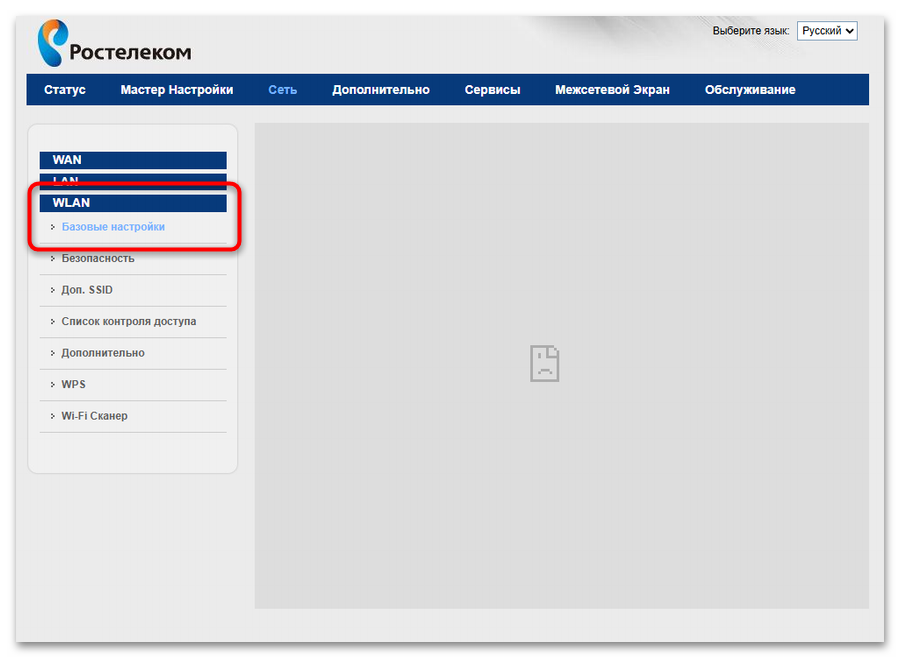Open the Сервисы menu tab
This screenshot has width=900, height=658.
click(x=492, y=90)
